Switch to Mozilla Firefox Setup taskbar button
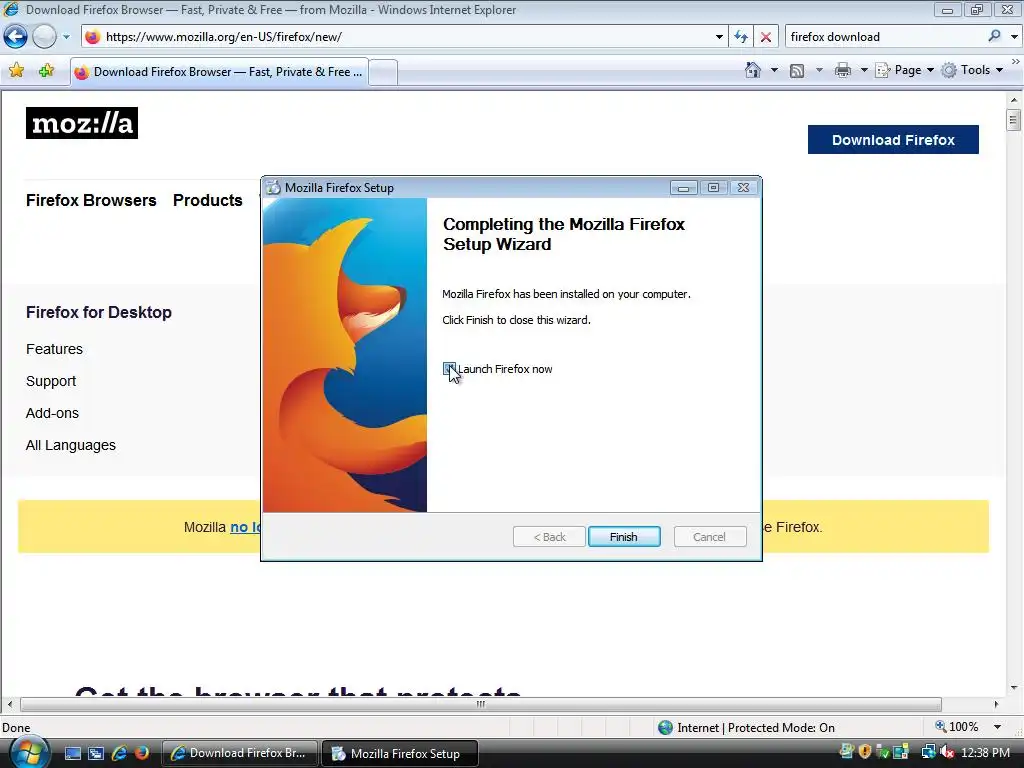This screenshot has width=1024, height=768. [400, 754]
